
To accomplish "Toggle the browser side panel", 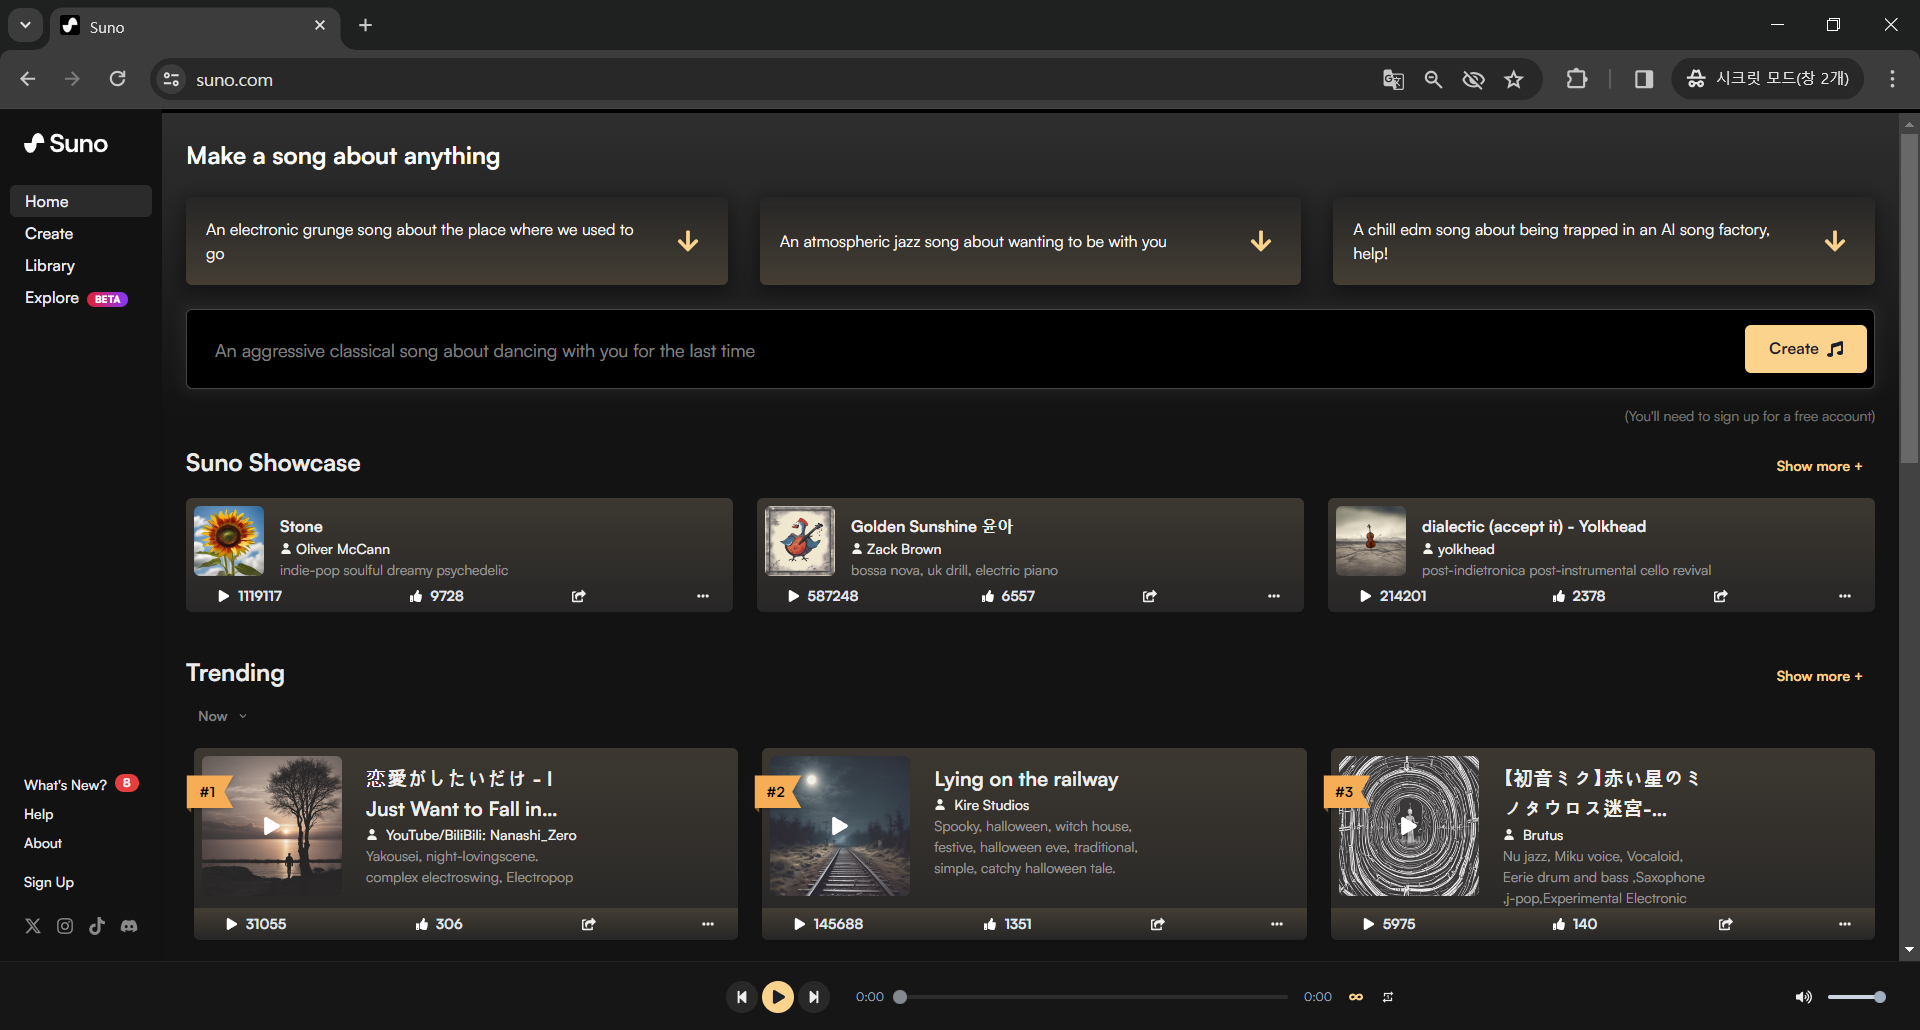I will pyautogui.click(x=1643, y=79).
